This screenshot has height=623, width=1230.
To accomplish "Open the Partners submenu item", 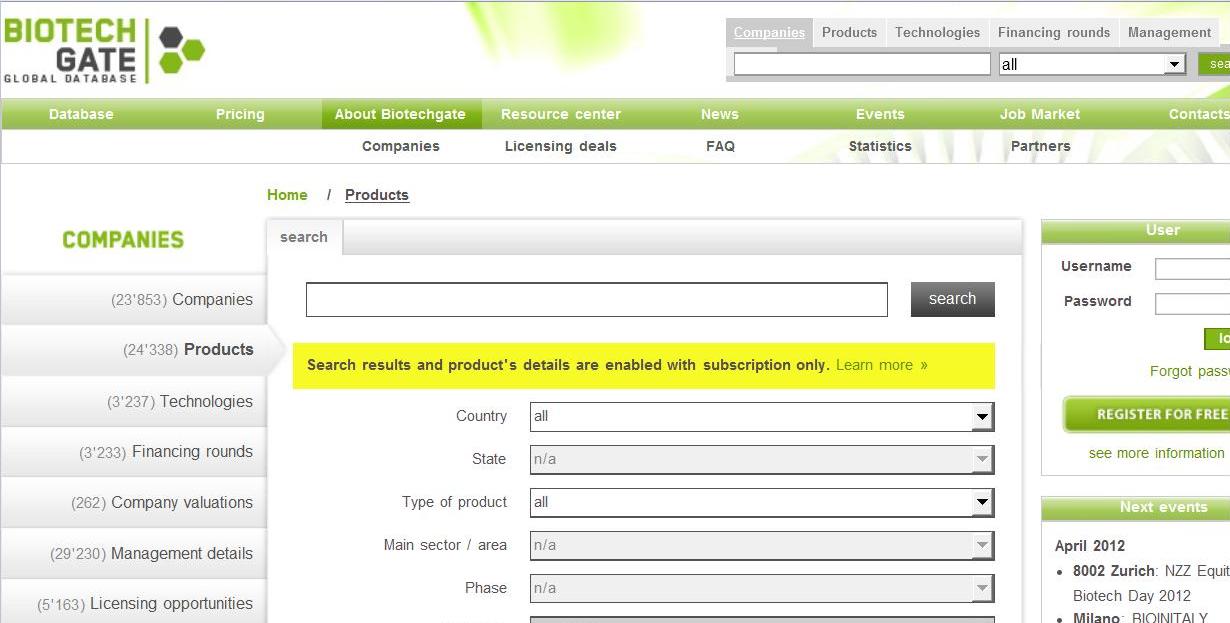I will (x=1040, y=146).
